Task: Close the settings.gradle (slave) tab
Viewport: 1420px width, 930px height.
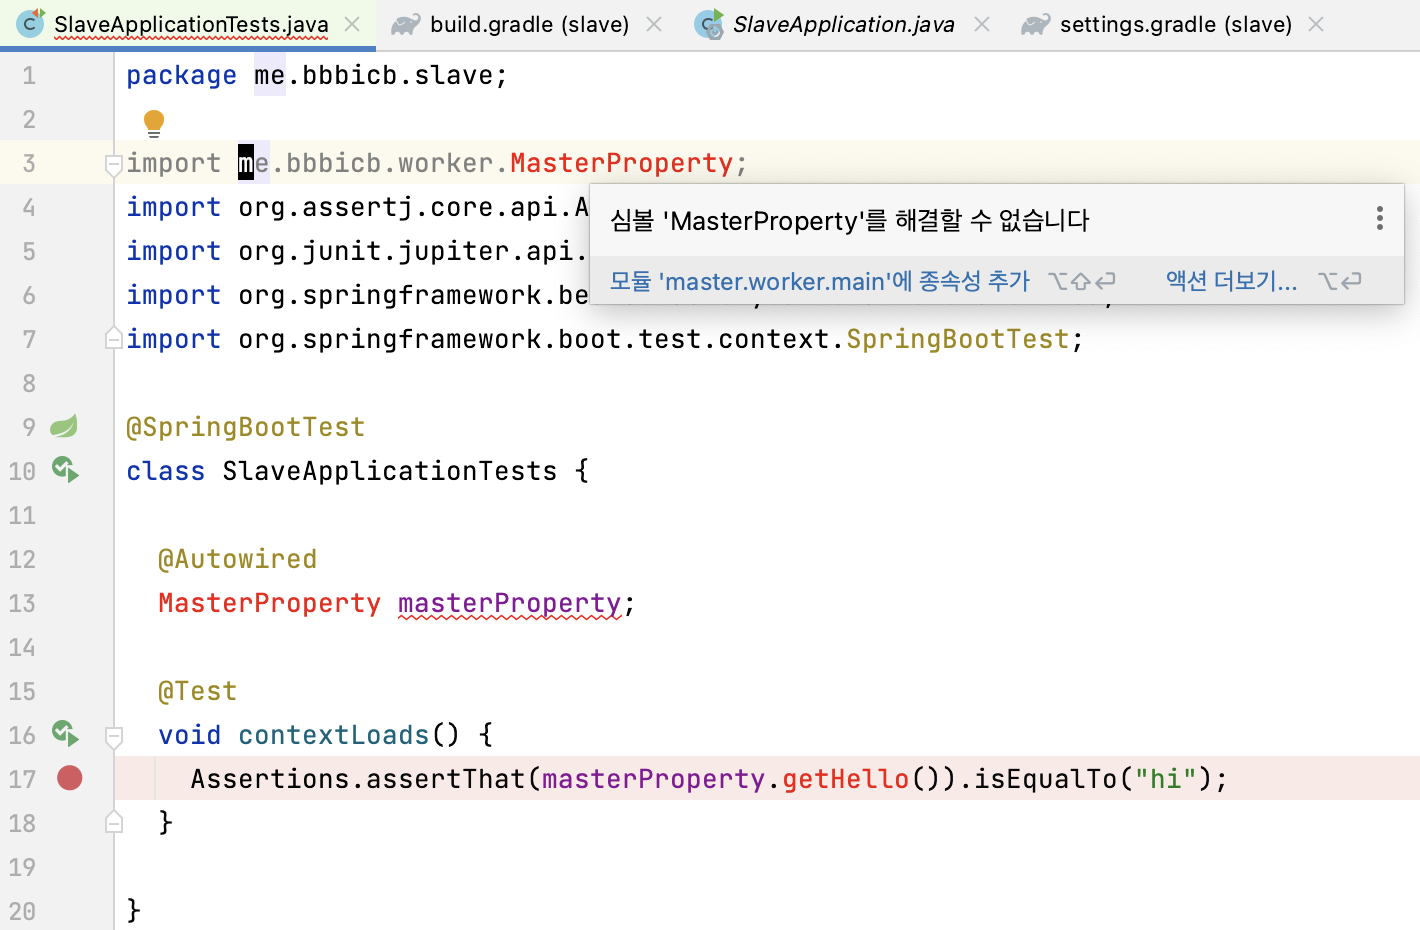Action: tap(1316, 24)
